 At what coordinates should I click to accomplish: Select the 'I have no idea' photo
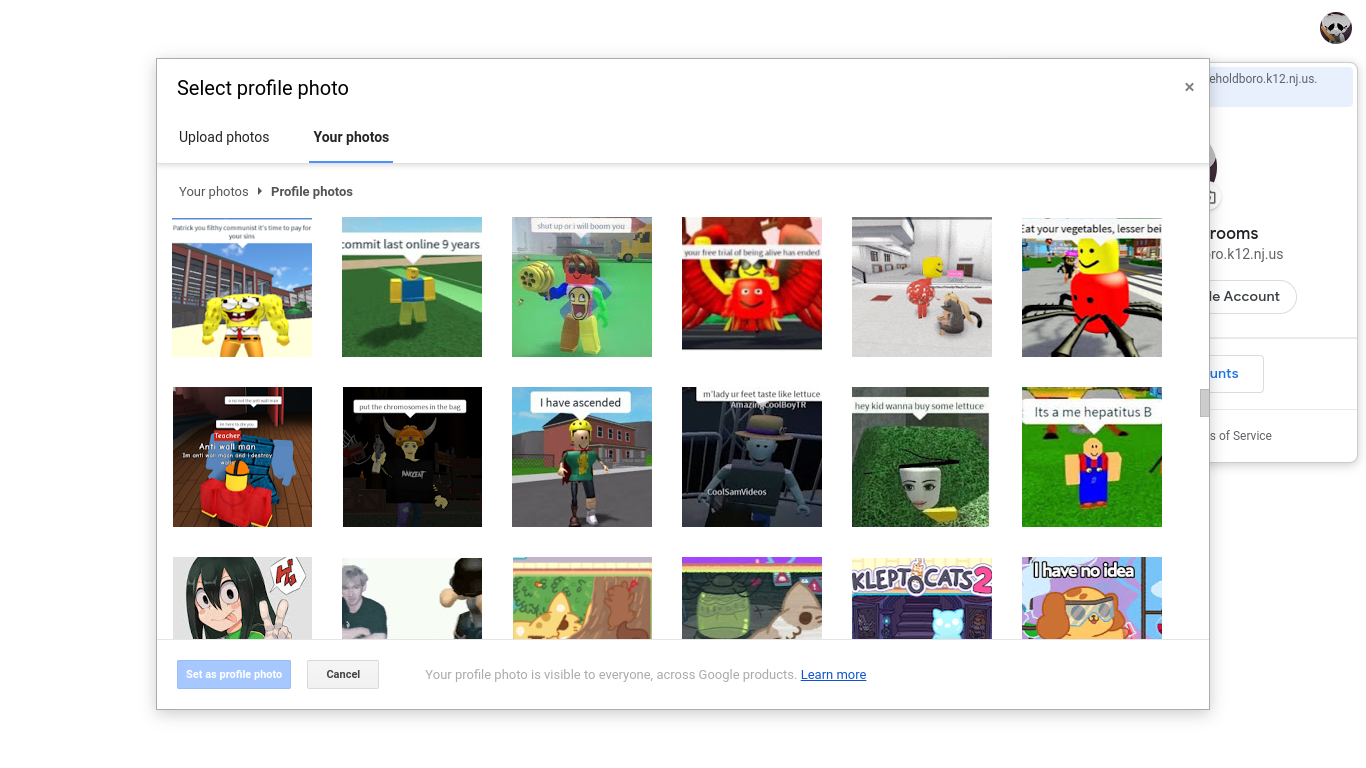[x=1092, y=598]
